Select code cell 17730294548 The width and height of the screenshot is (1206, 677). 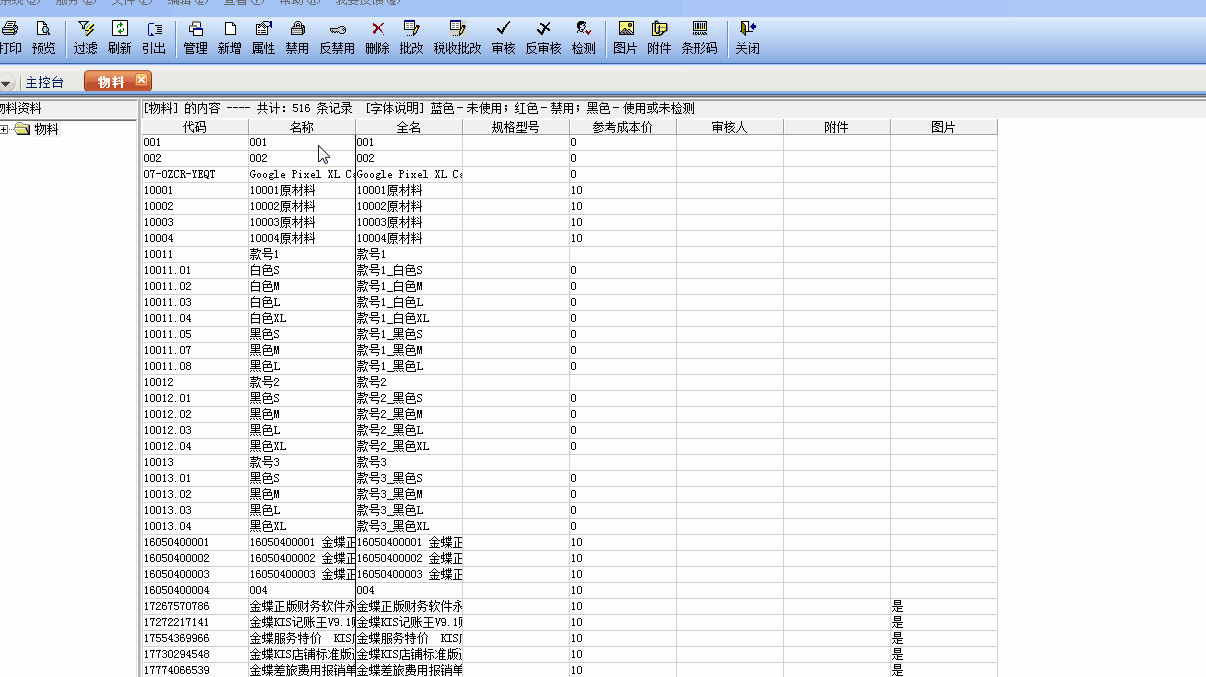(195, 654)
